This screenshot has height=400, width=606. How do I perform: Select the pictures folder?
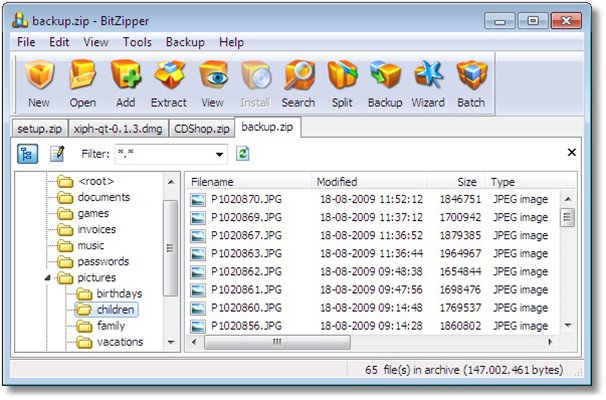tap(97, 277)
